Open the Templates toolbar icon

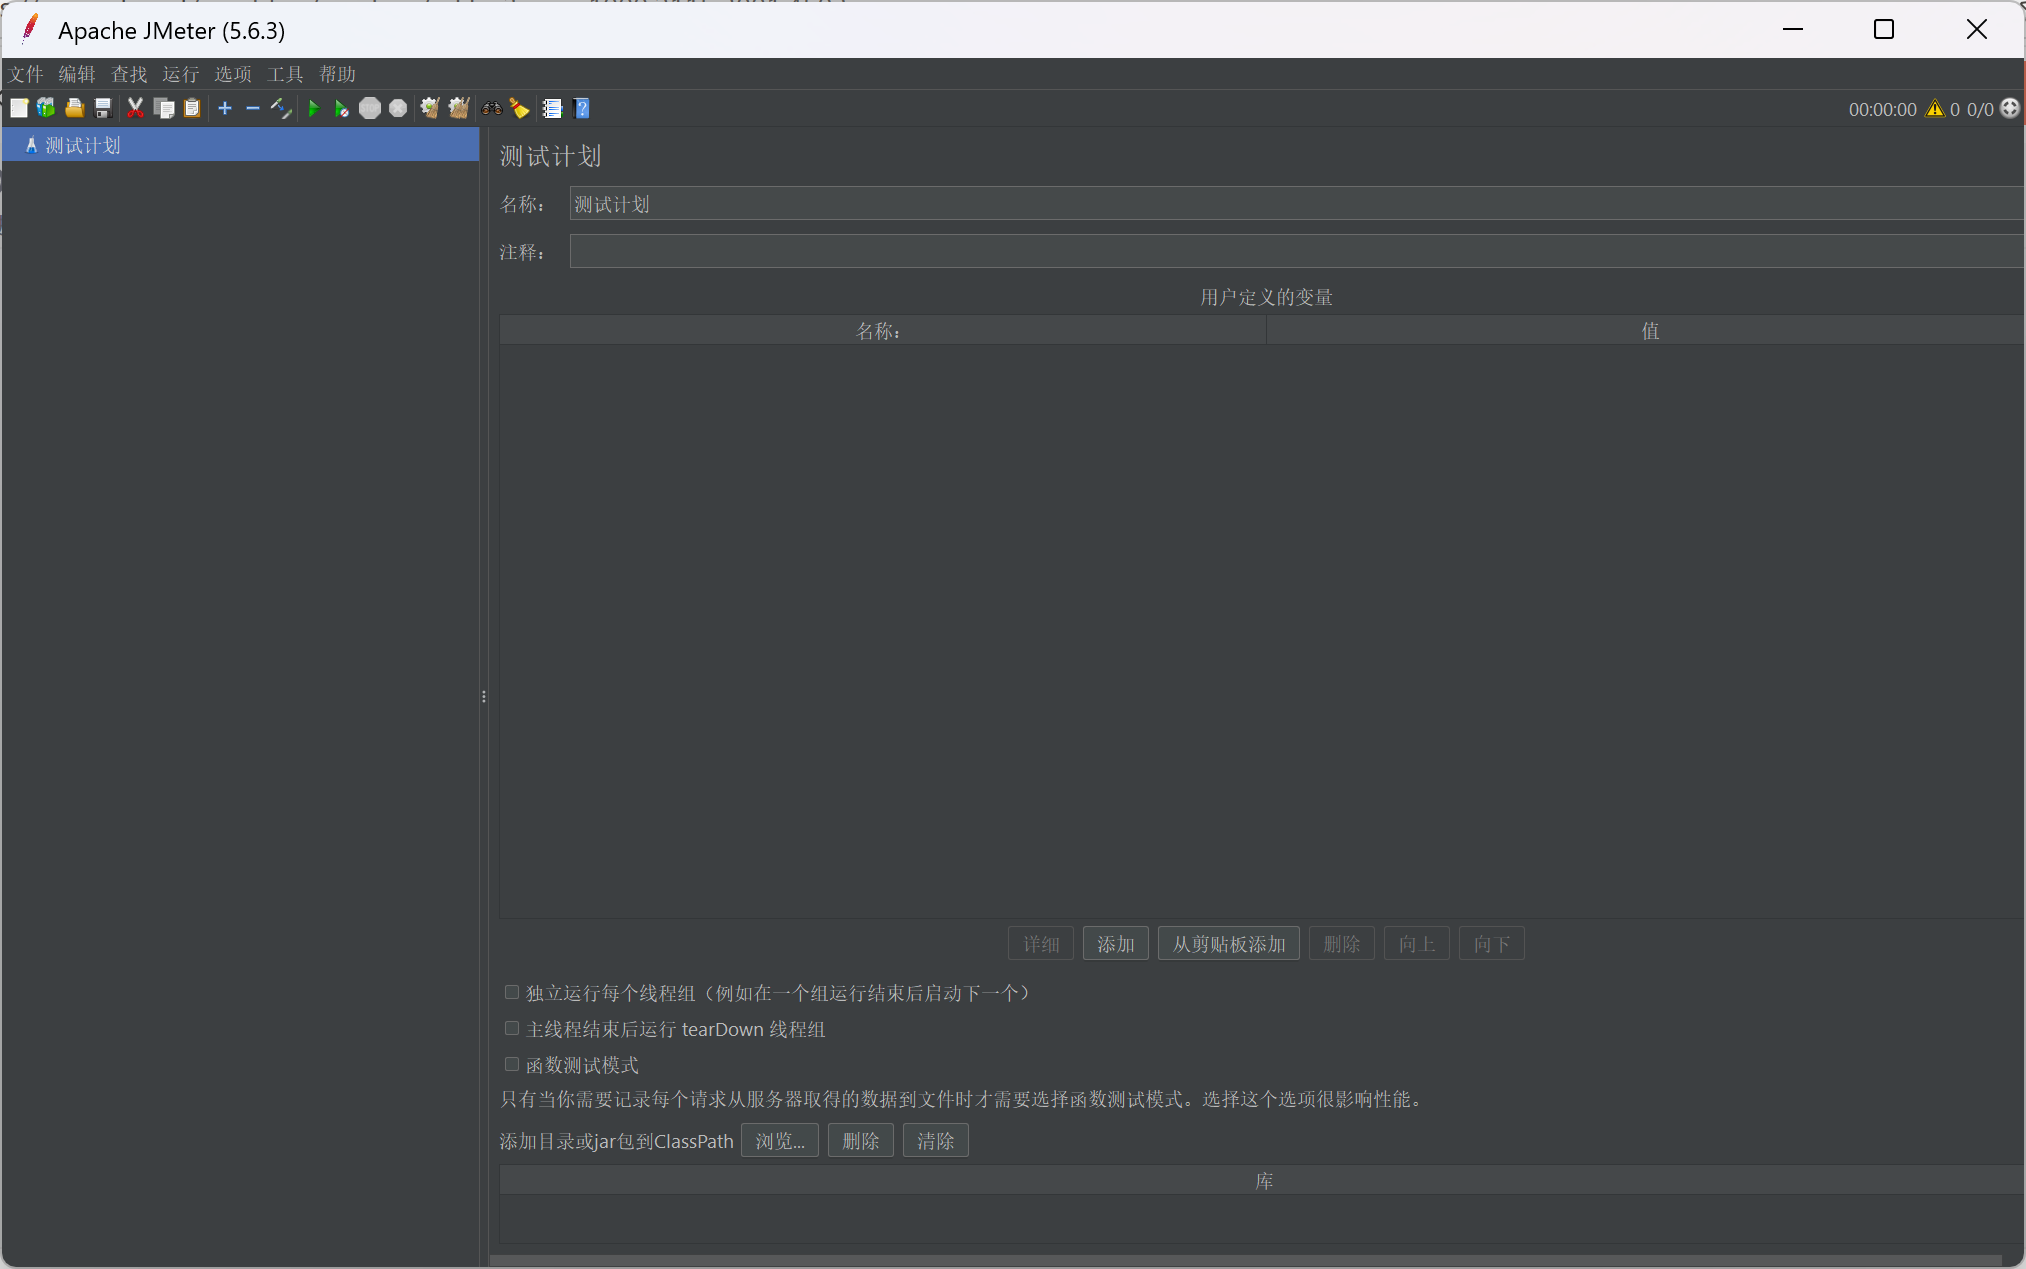point(46,108)
